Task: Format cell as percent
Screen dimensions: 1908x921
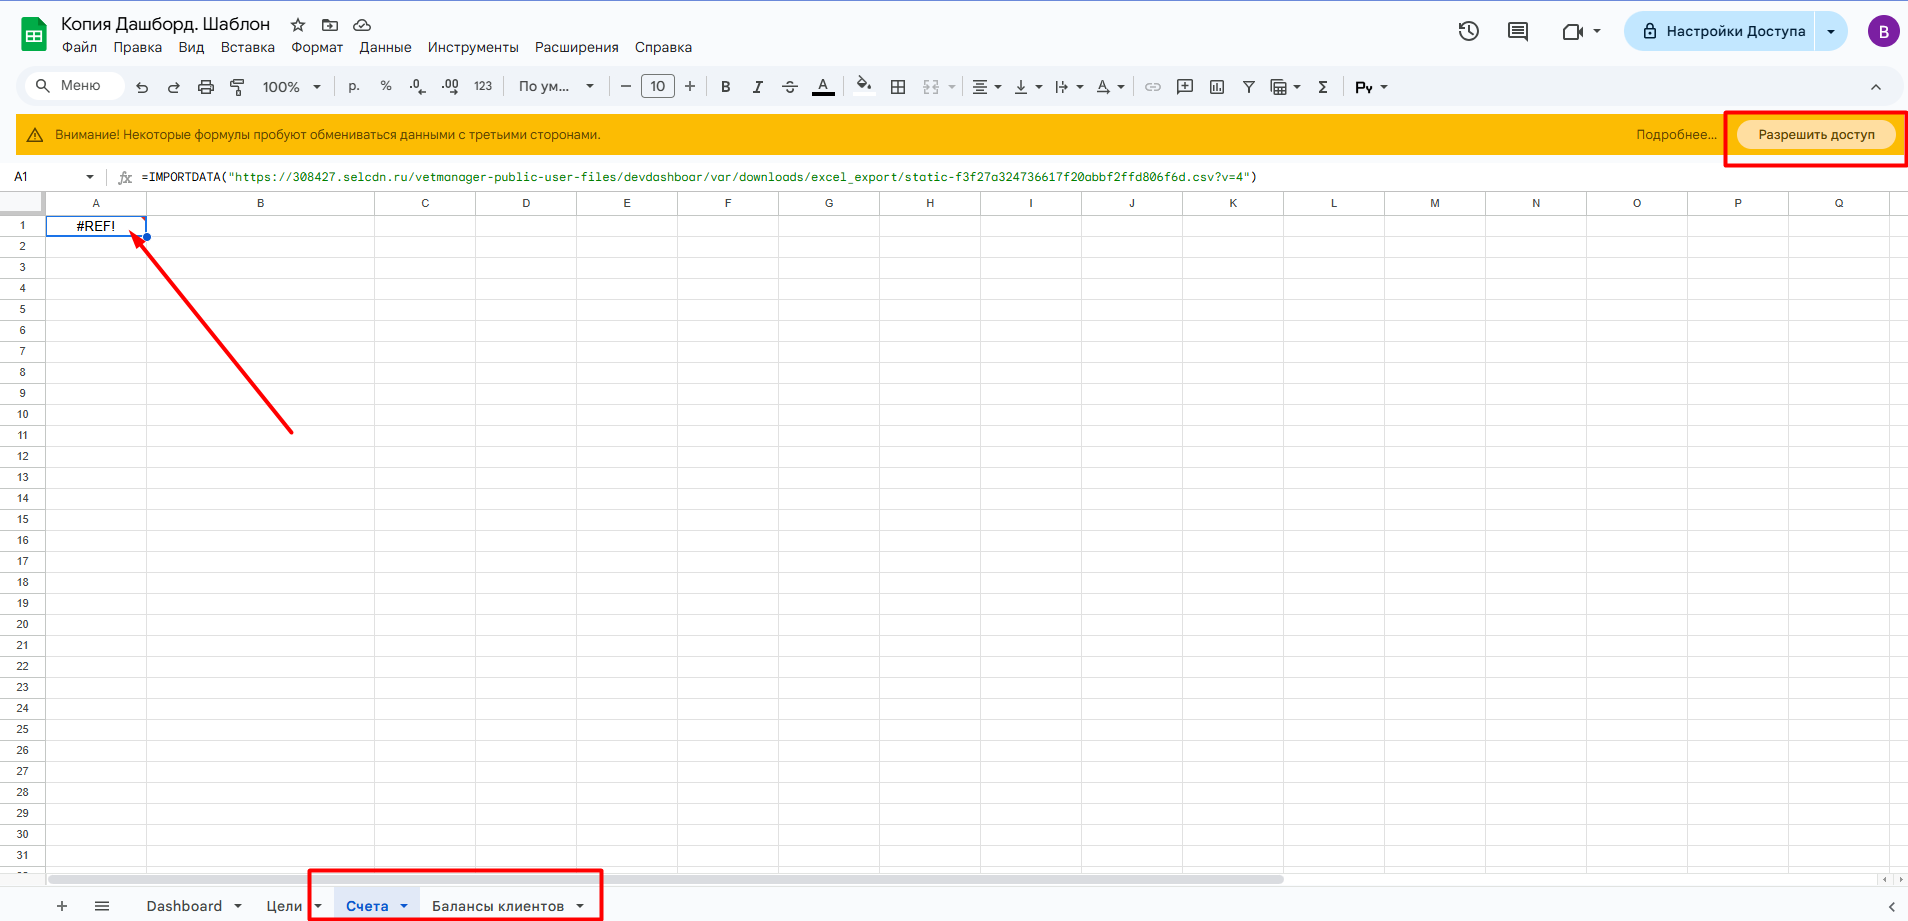Action: click(x=386, y=87)
